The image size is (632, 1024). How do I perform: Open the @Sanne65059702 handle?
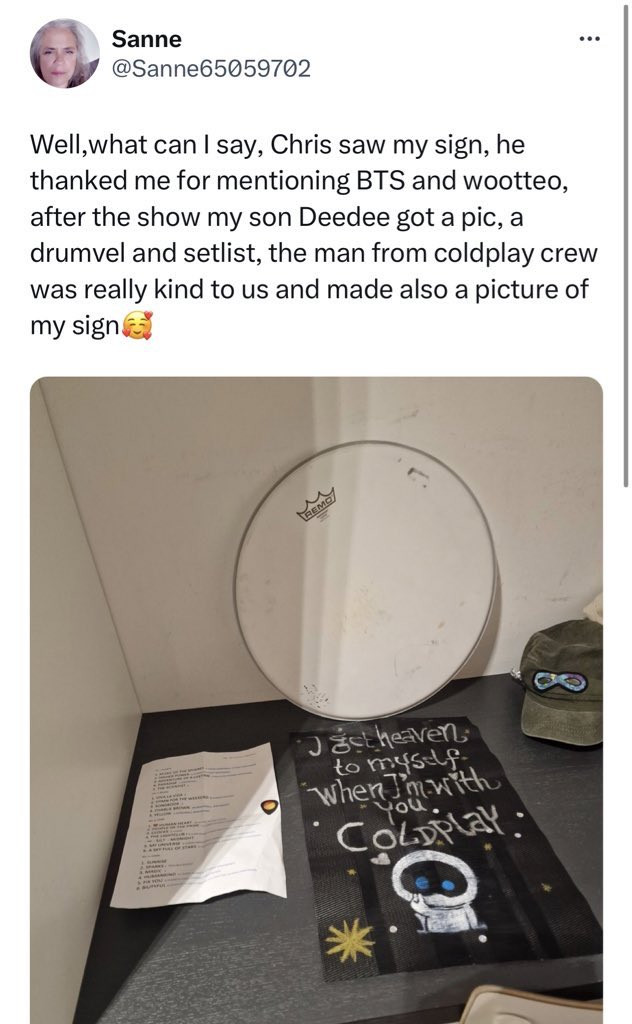click(212, 68)
